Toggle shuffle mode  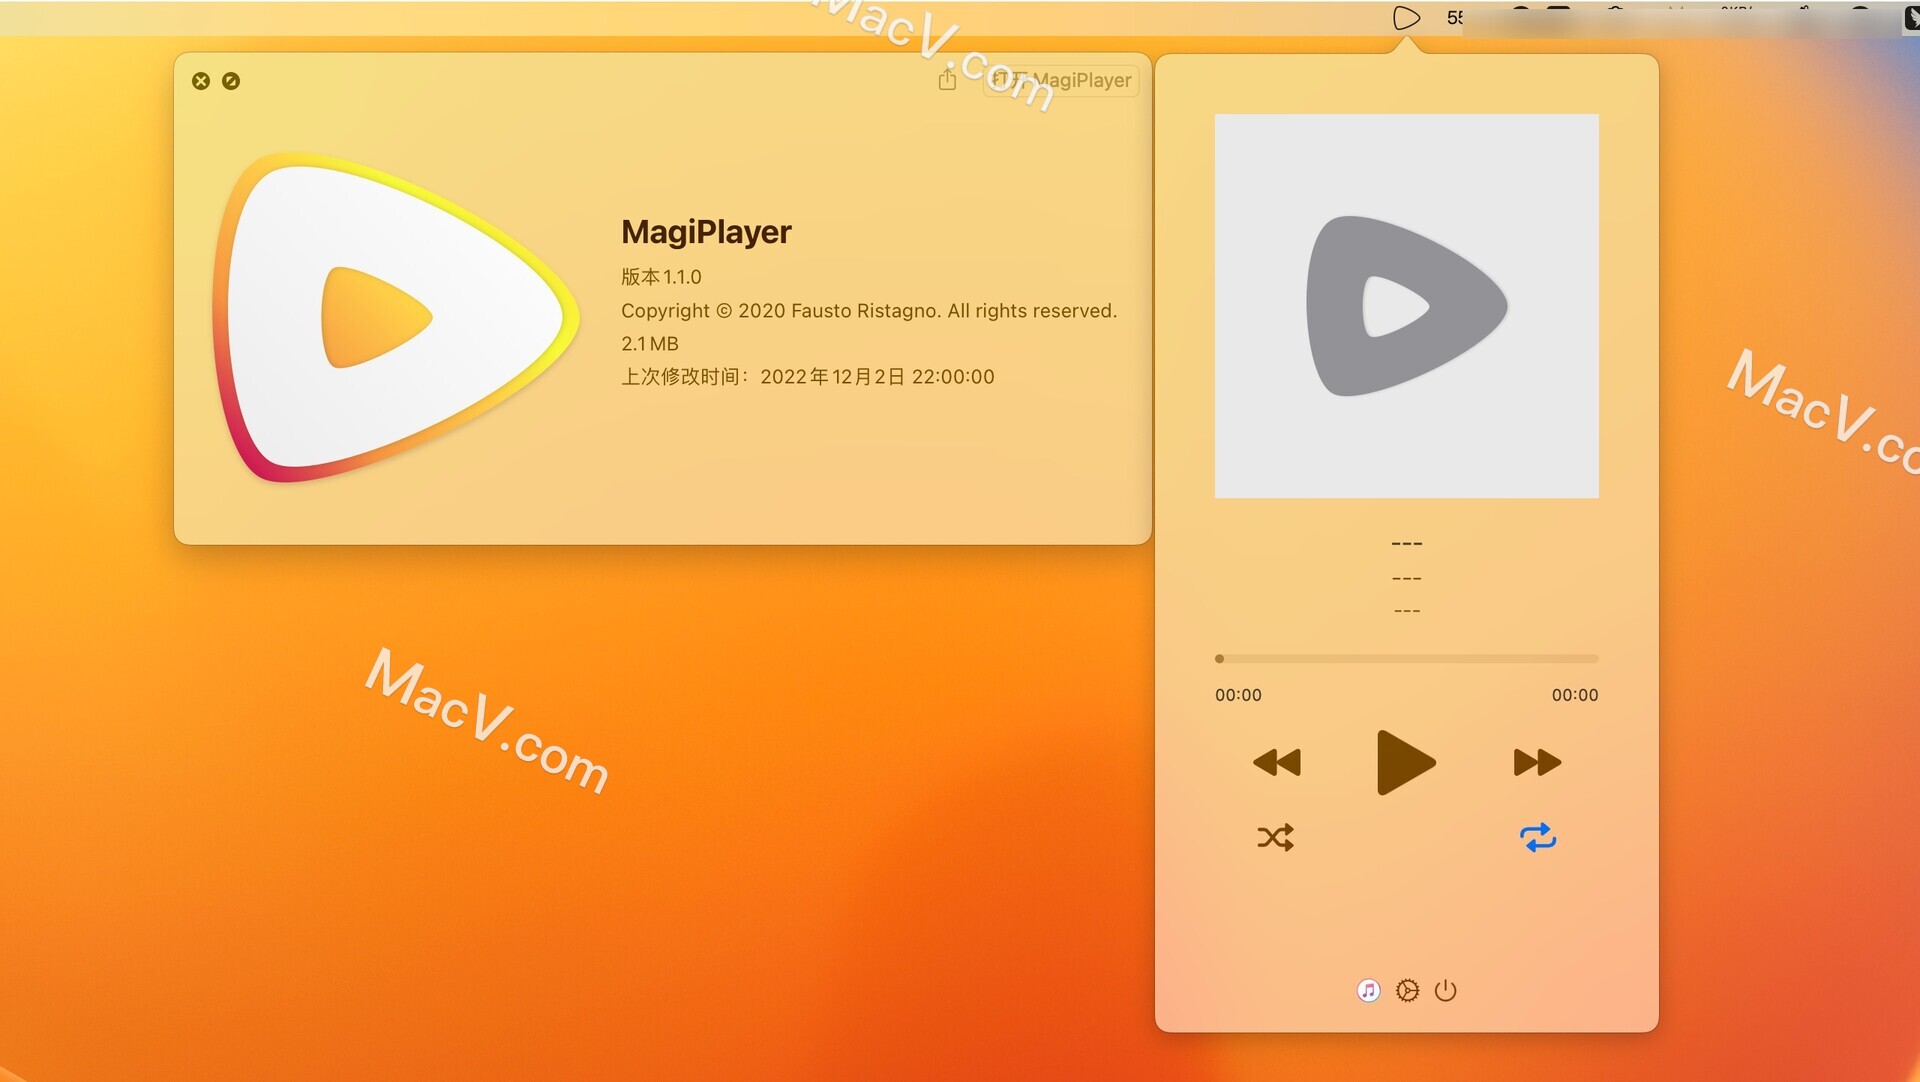[x=1276, y=837]
